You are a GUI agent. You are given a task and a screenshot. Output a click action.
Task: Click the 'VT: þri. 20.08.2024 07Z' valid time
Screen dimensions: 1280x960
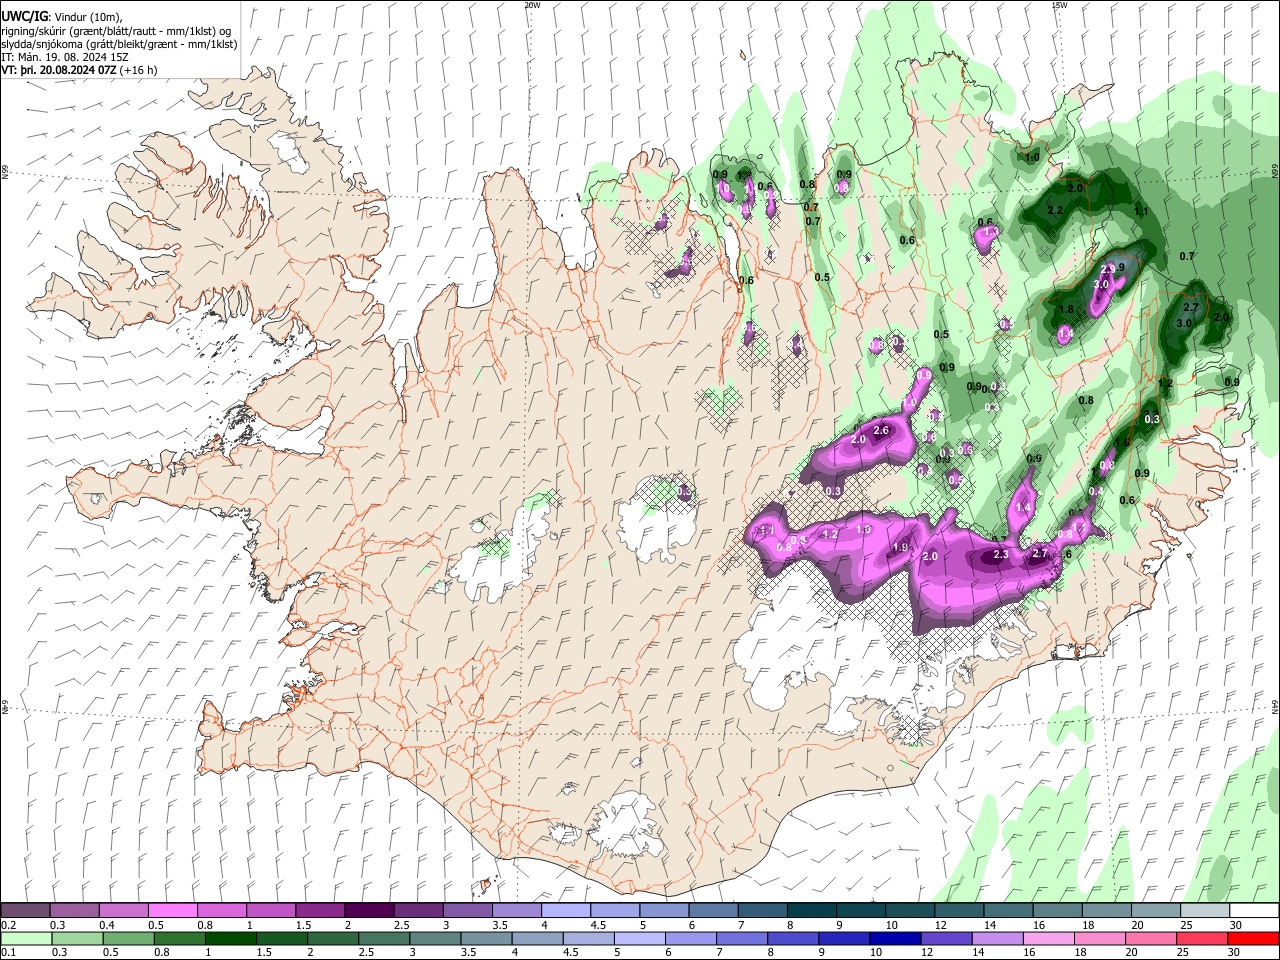coord(59,71)
